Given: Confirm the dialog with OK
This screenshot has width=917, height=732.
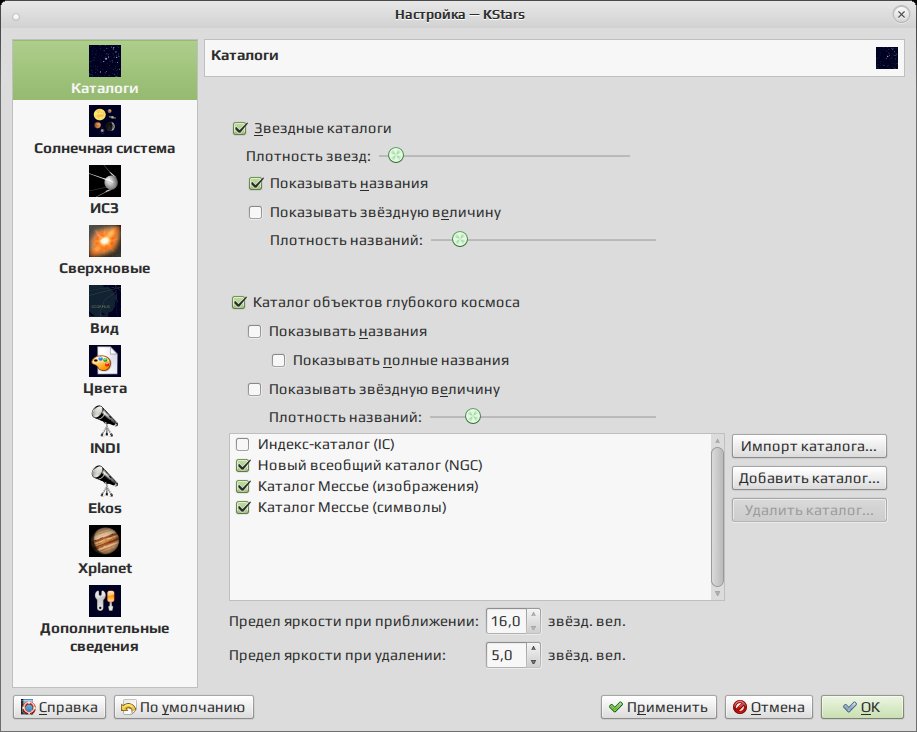Looking at the screenshot, I should click(x=862, y=707).
